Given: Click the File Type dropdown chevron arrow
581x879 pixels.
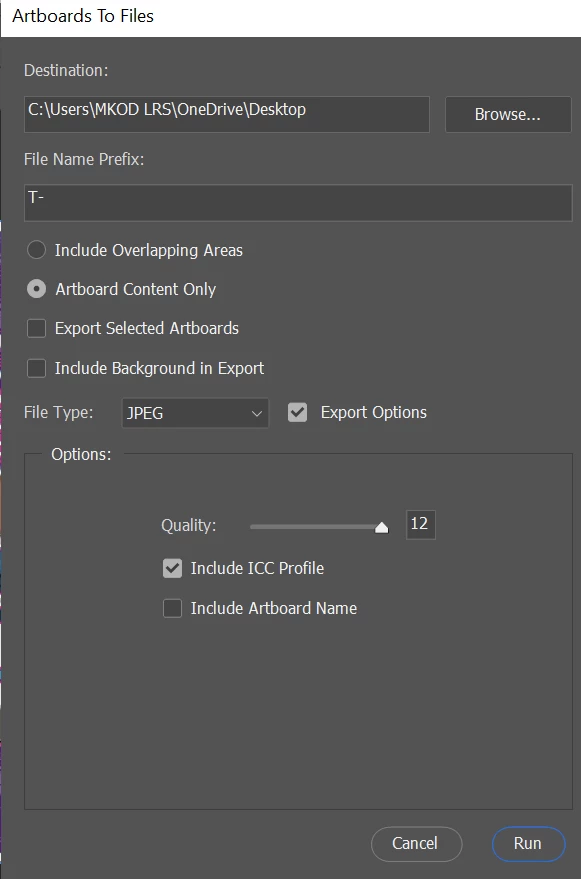Looking at the screenshot, I should [257, 414].
